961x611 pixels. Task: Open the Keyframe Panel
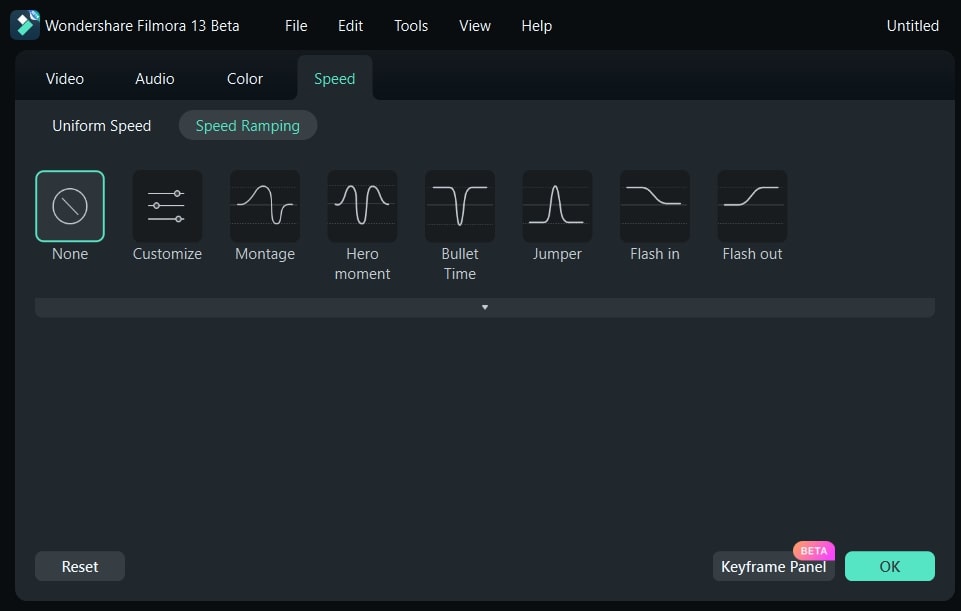point(773,566)
